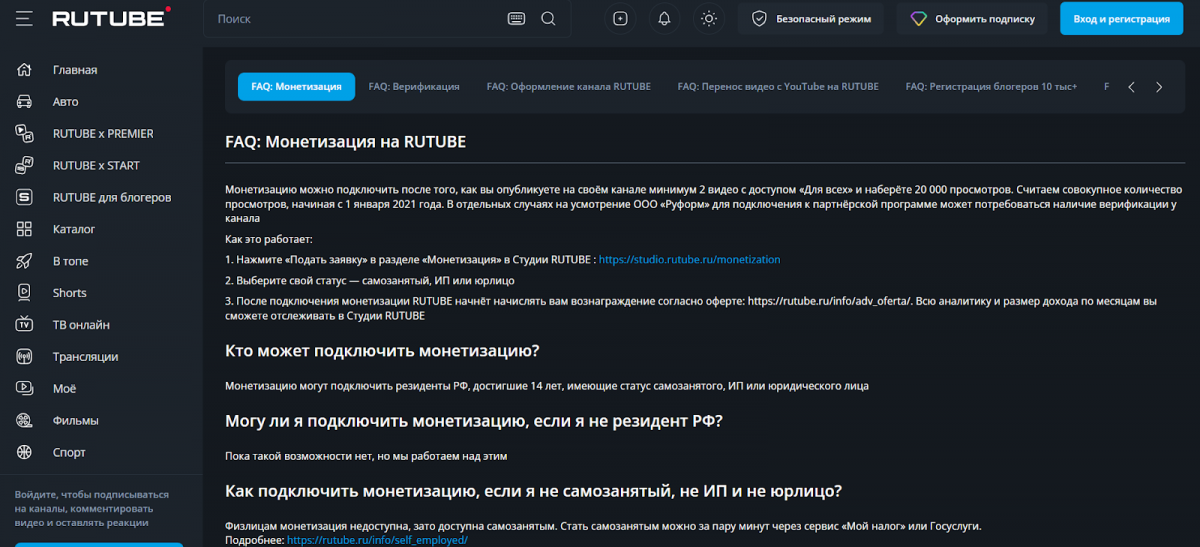Open Трансляции in the sidebar
This screenshot has height=547, width=1200.
(x=85, y=357)
